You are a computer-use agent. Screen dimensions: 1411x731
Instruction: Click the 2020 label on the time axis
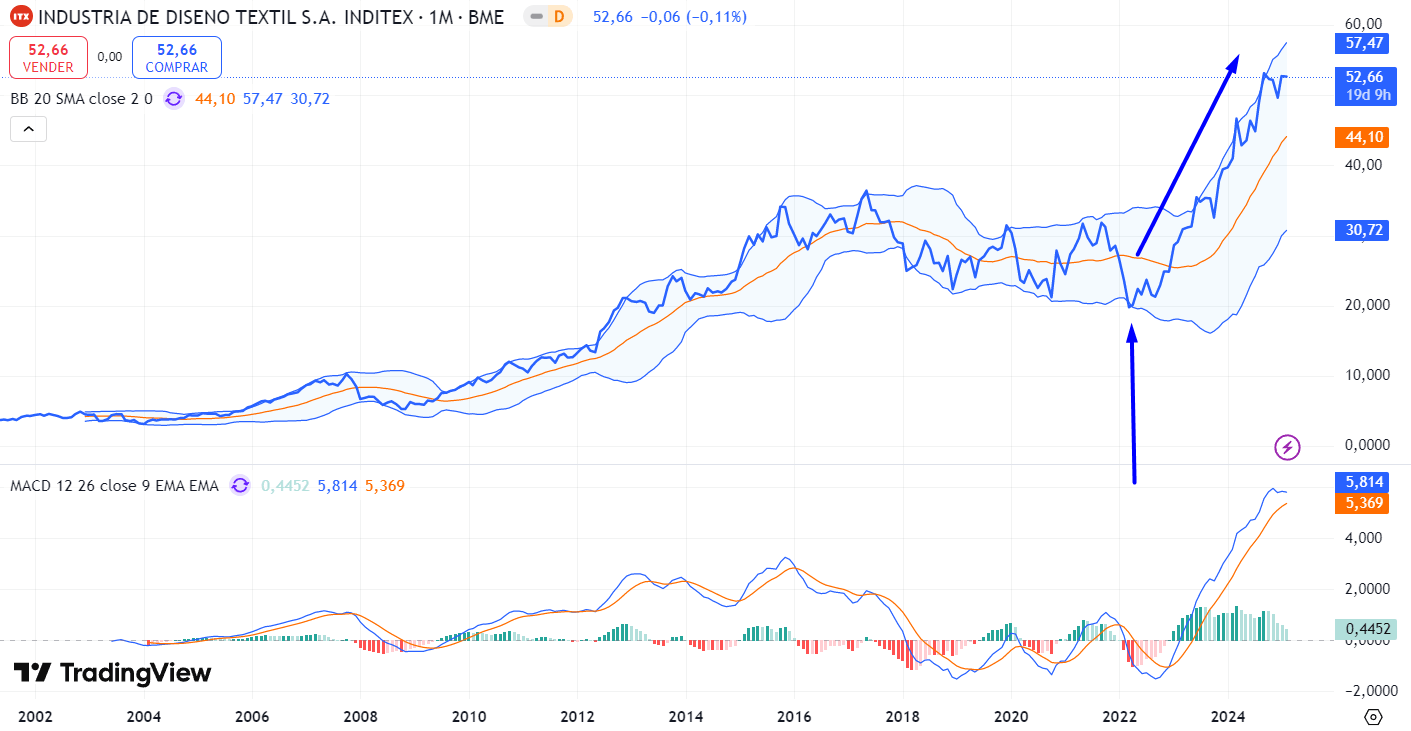click(1011, 716)
